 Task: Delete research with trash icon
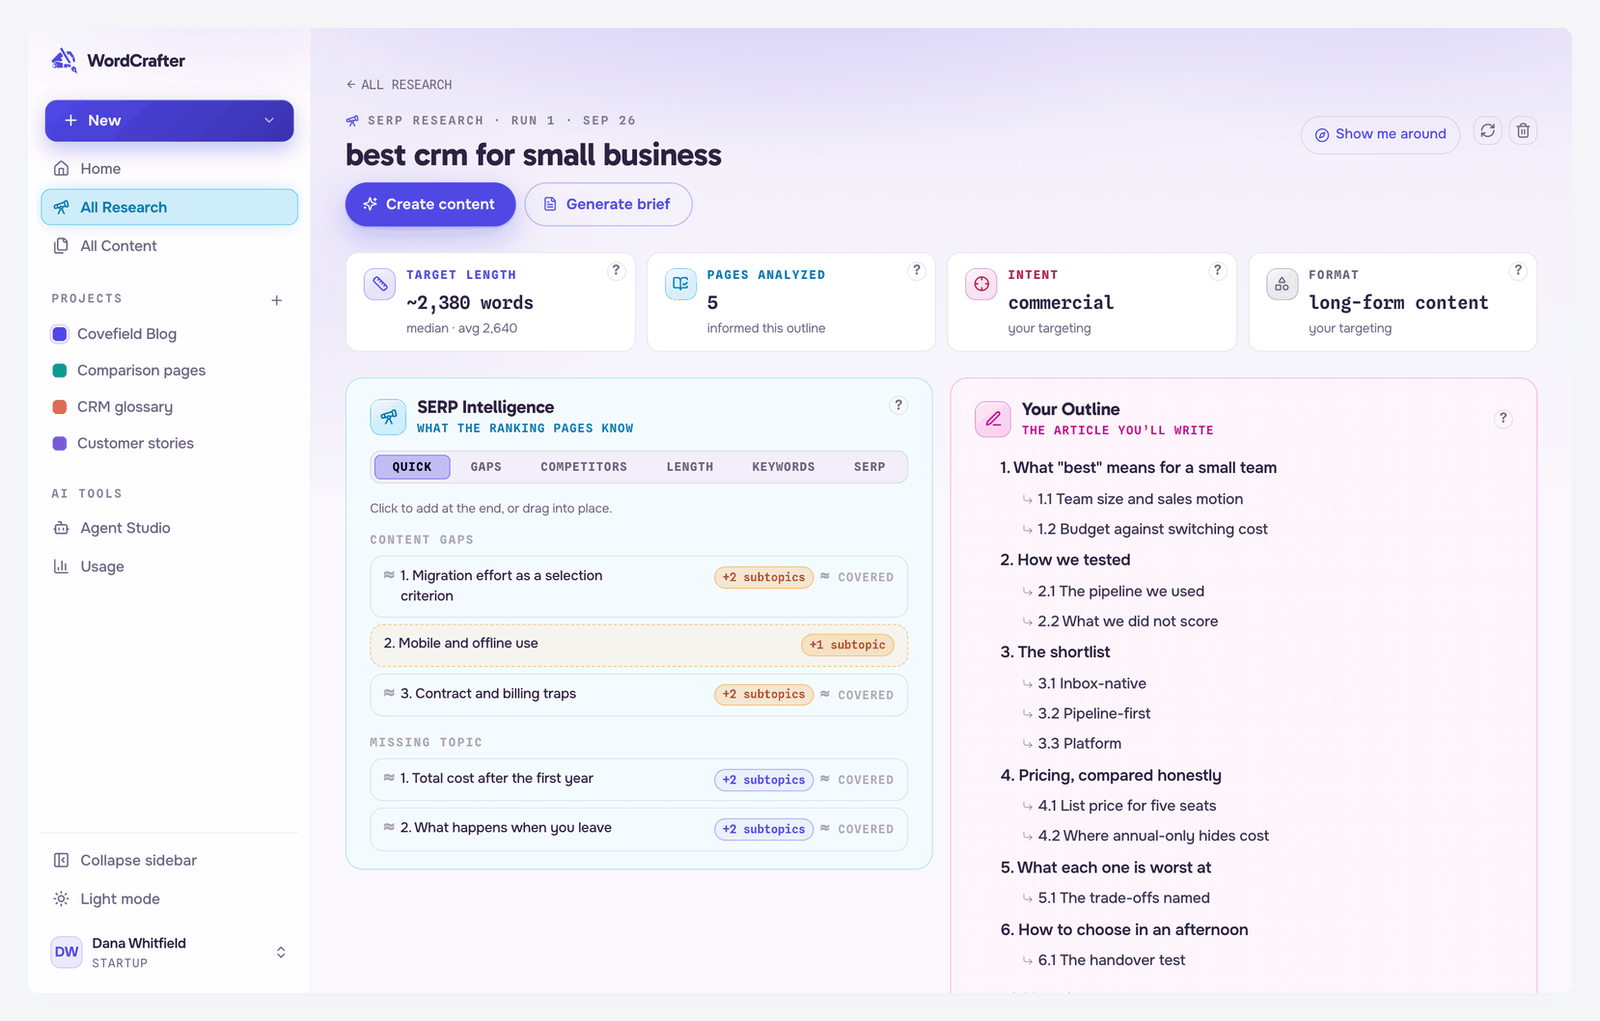[x=1523, y=131]
